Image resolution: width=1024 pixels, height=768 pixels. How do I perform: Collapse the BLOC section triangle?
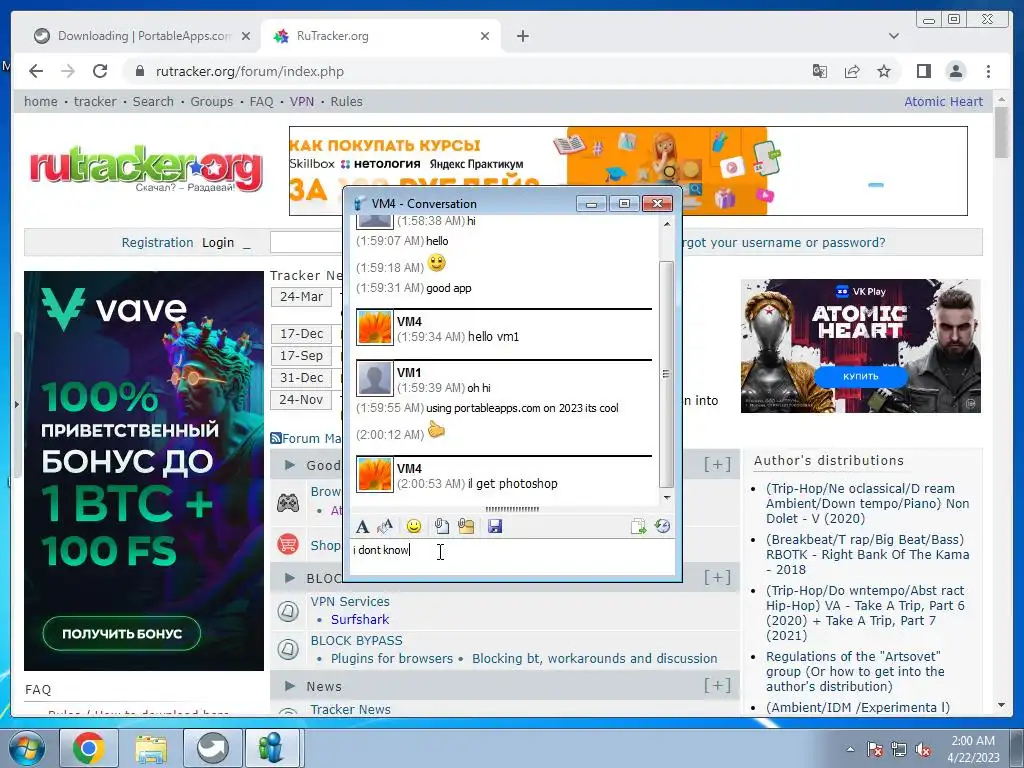coord(289,578)
